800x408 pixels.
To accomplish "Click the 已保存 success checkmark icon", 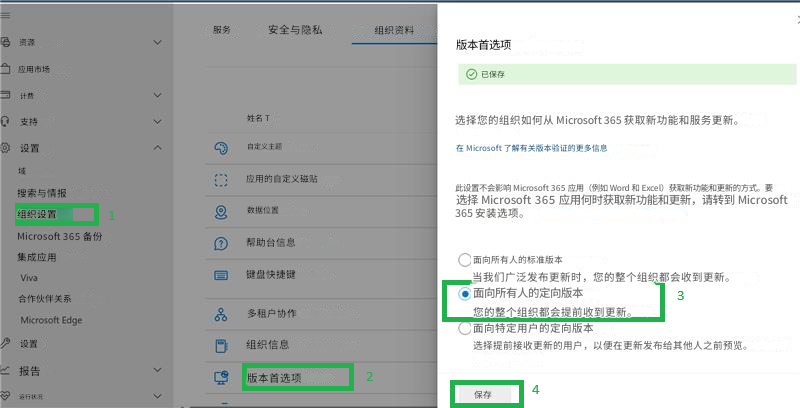I will pos(471,74).
